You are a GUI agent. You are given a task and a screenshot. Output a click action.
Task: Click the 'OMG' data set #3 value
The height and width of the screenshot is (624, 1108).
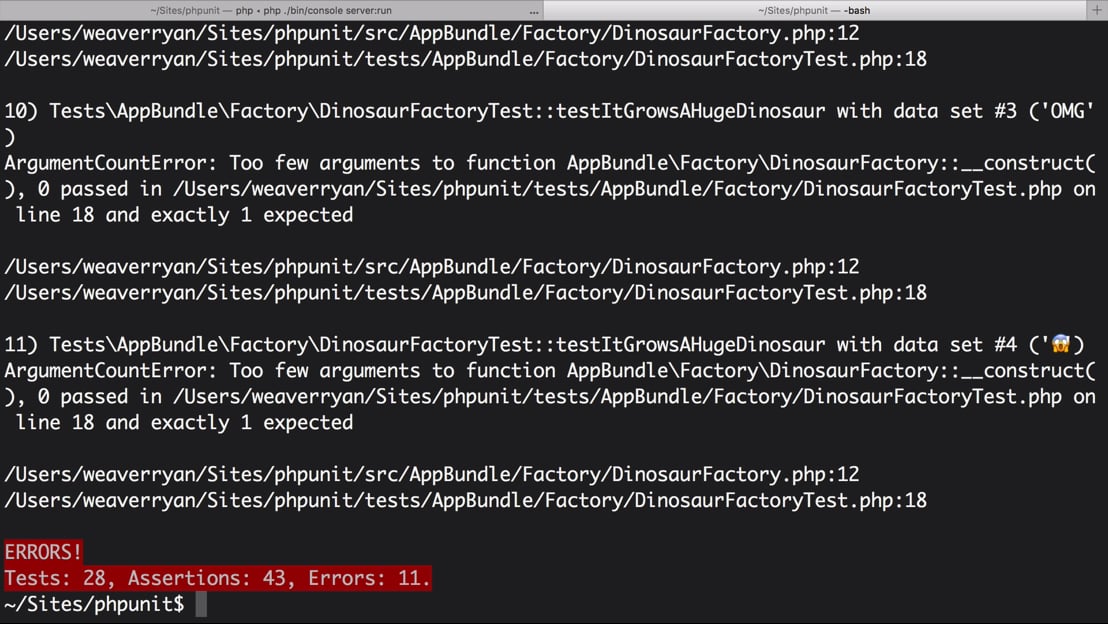pyautogui.click(x=1062, y=111)
